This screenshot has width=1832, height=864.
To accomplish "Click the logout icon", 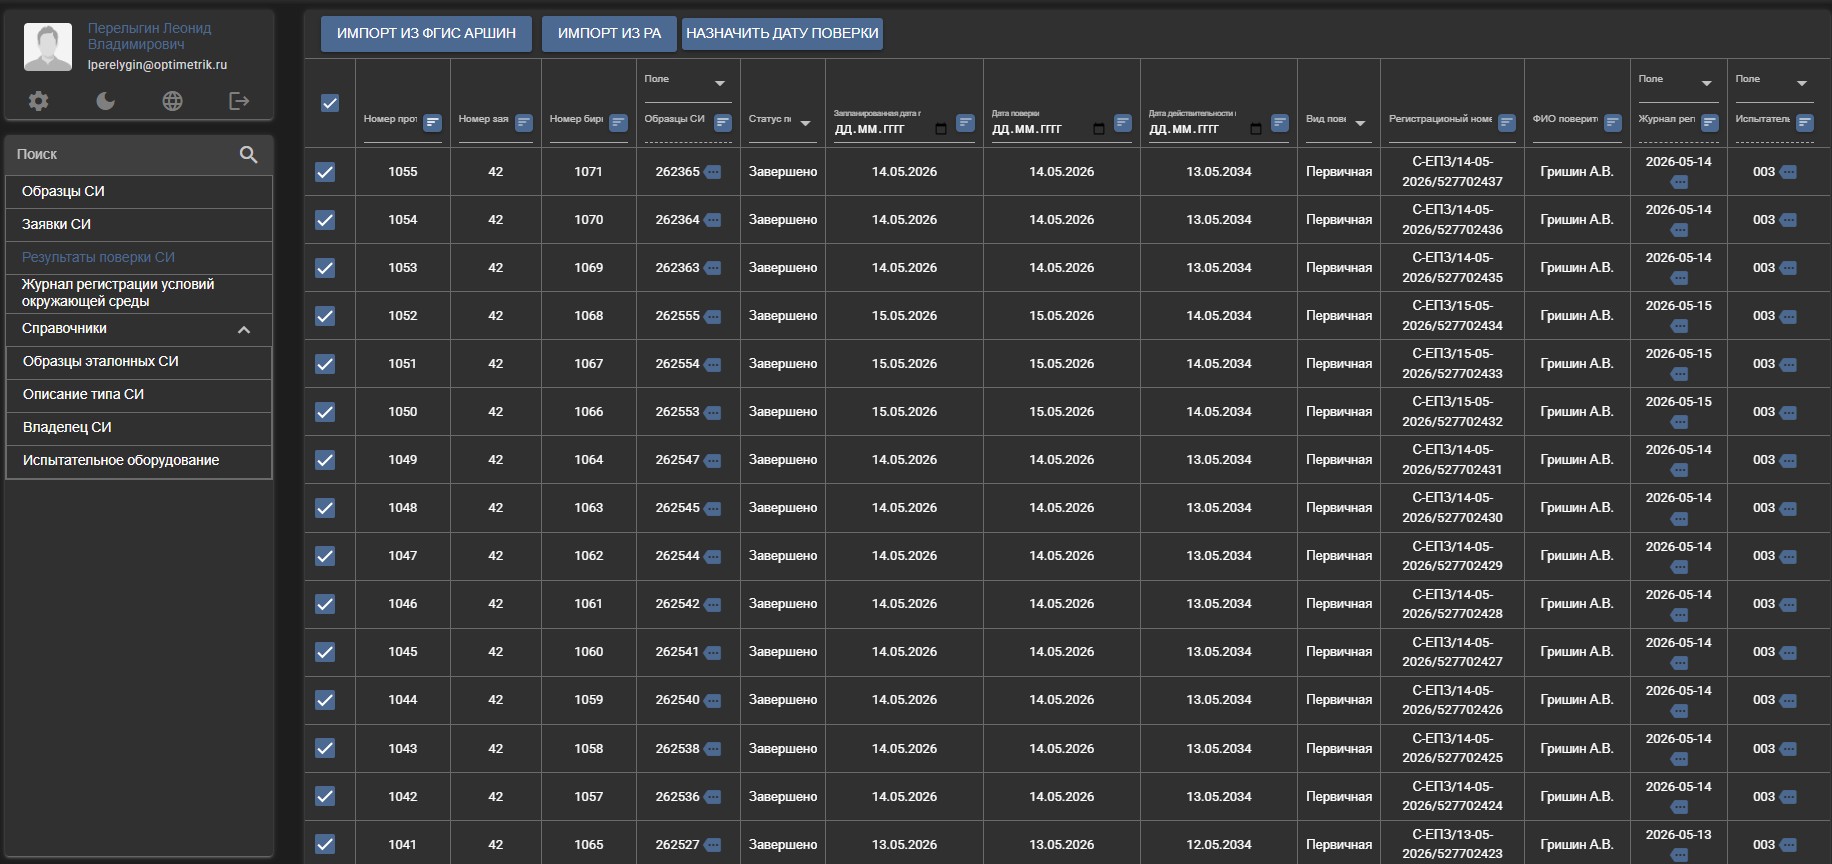I will 239,101.
